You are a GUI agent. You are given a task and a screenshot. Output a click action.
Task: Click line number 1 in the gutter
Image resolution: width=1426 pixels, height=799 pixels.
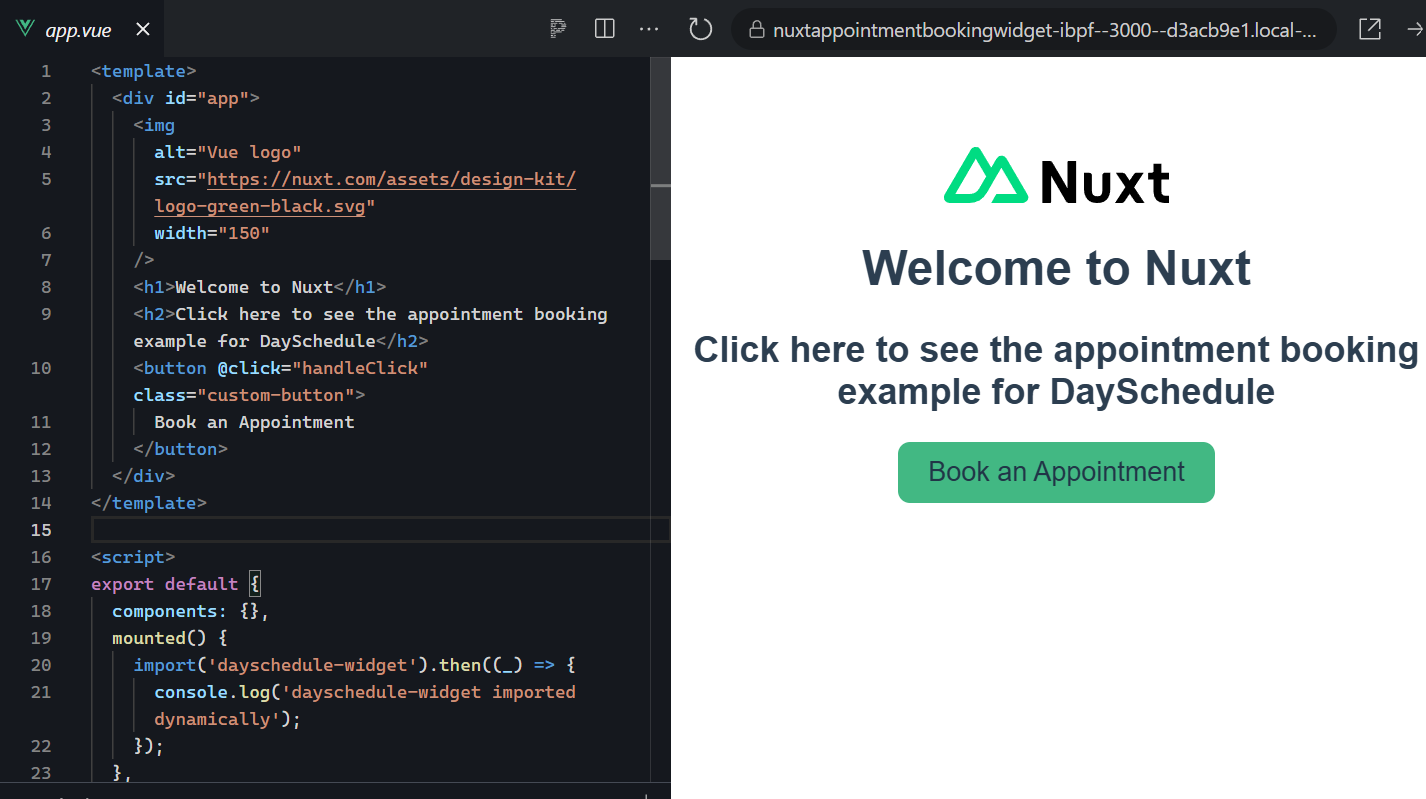click(45, 71)
